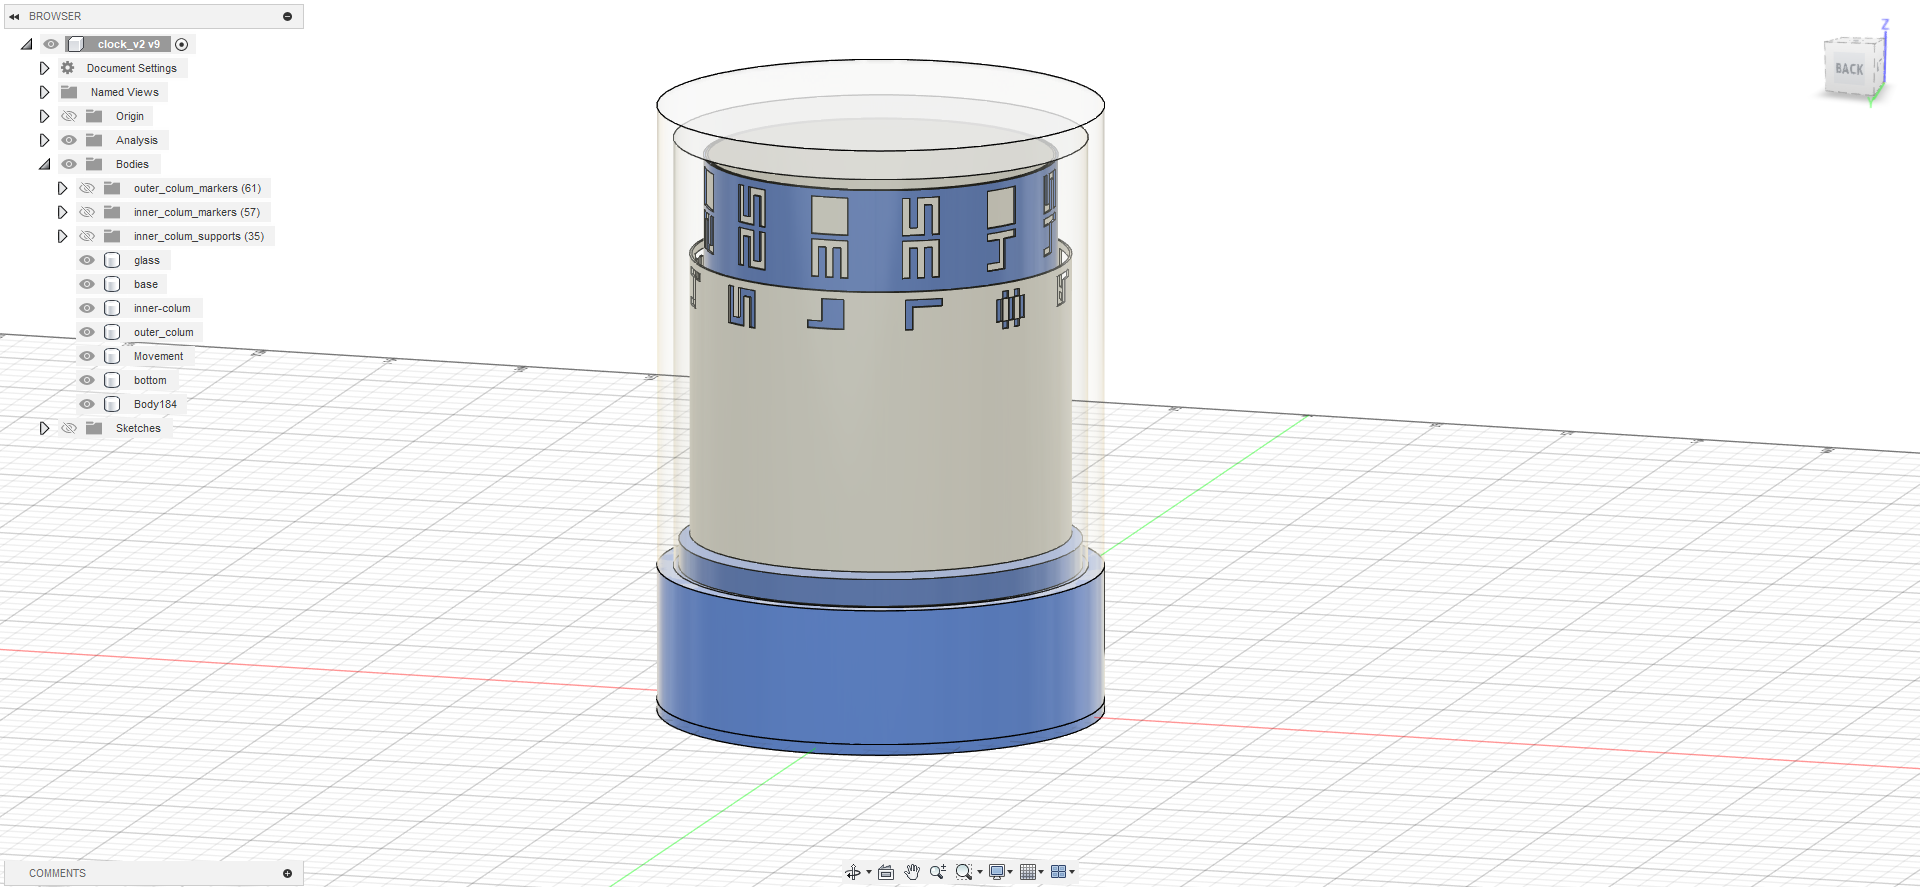Show the outer_colum_markers (61) group
Viewport: 1920px width, 887px height.
(87, 188)
